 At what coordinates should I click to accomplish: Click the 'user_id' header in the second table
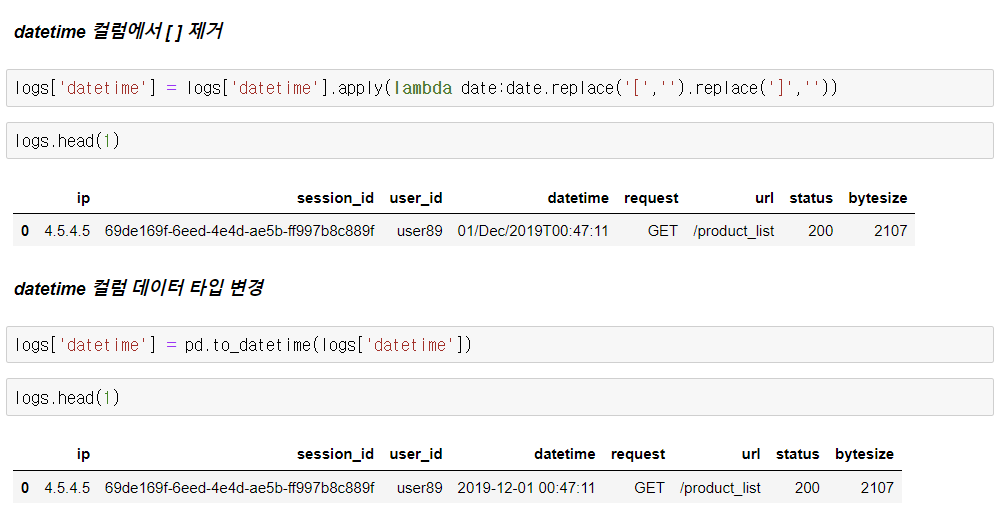pos(416,454)
